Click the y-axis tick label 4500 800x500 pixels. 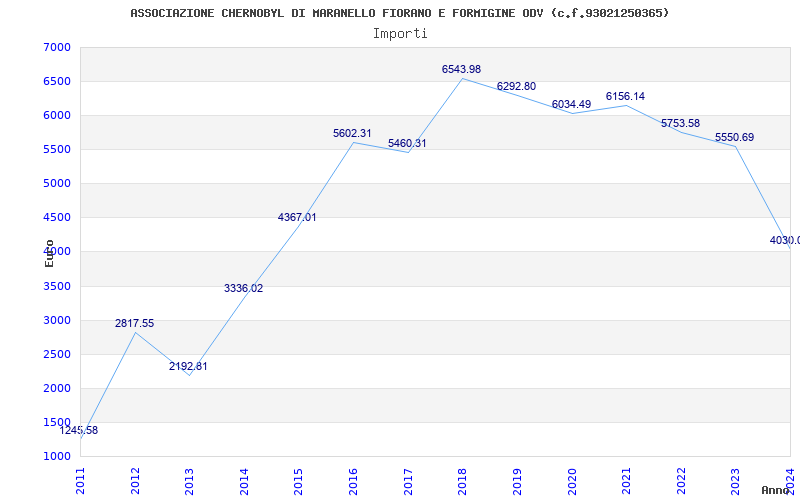pos(57,217)
